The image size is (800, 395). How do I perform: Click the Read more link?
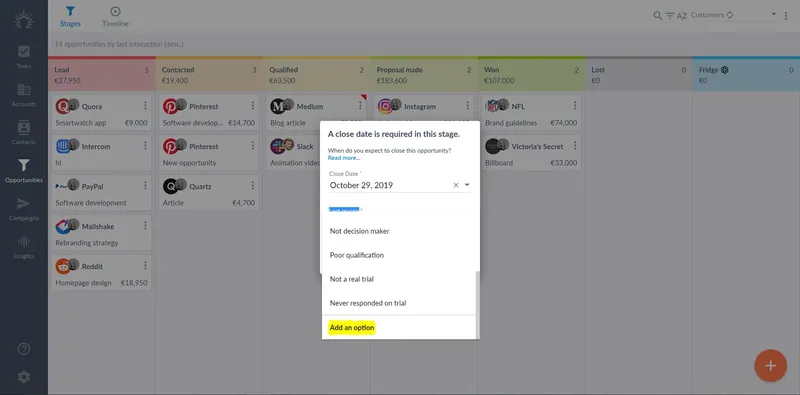click(x=344, y=158)
